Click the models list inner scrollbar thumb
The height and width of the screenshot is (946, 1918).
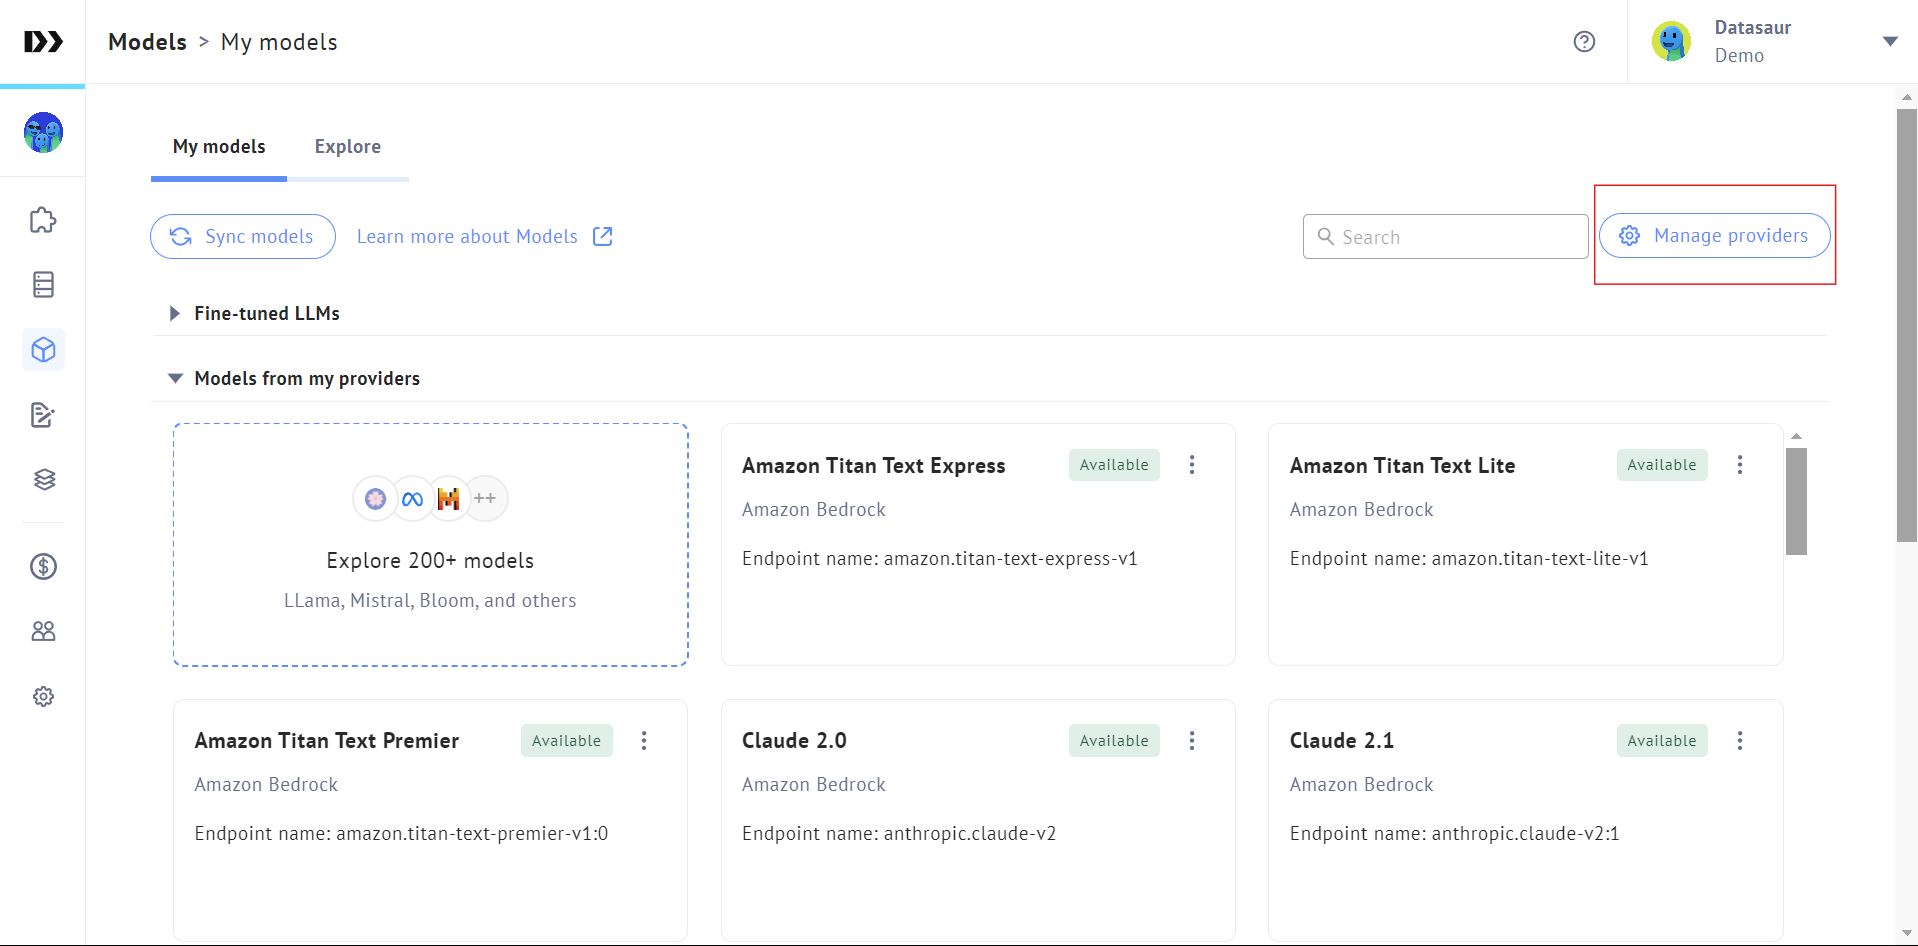pos(1796,501)
